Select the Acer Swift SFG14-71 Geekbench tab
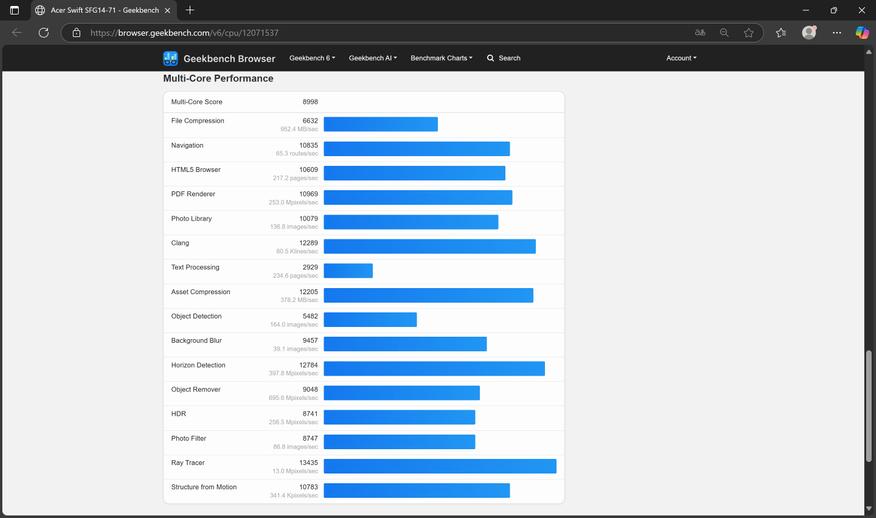The image size is (876, 518). pos(104,10)
